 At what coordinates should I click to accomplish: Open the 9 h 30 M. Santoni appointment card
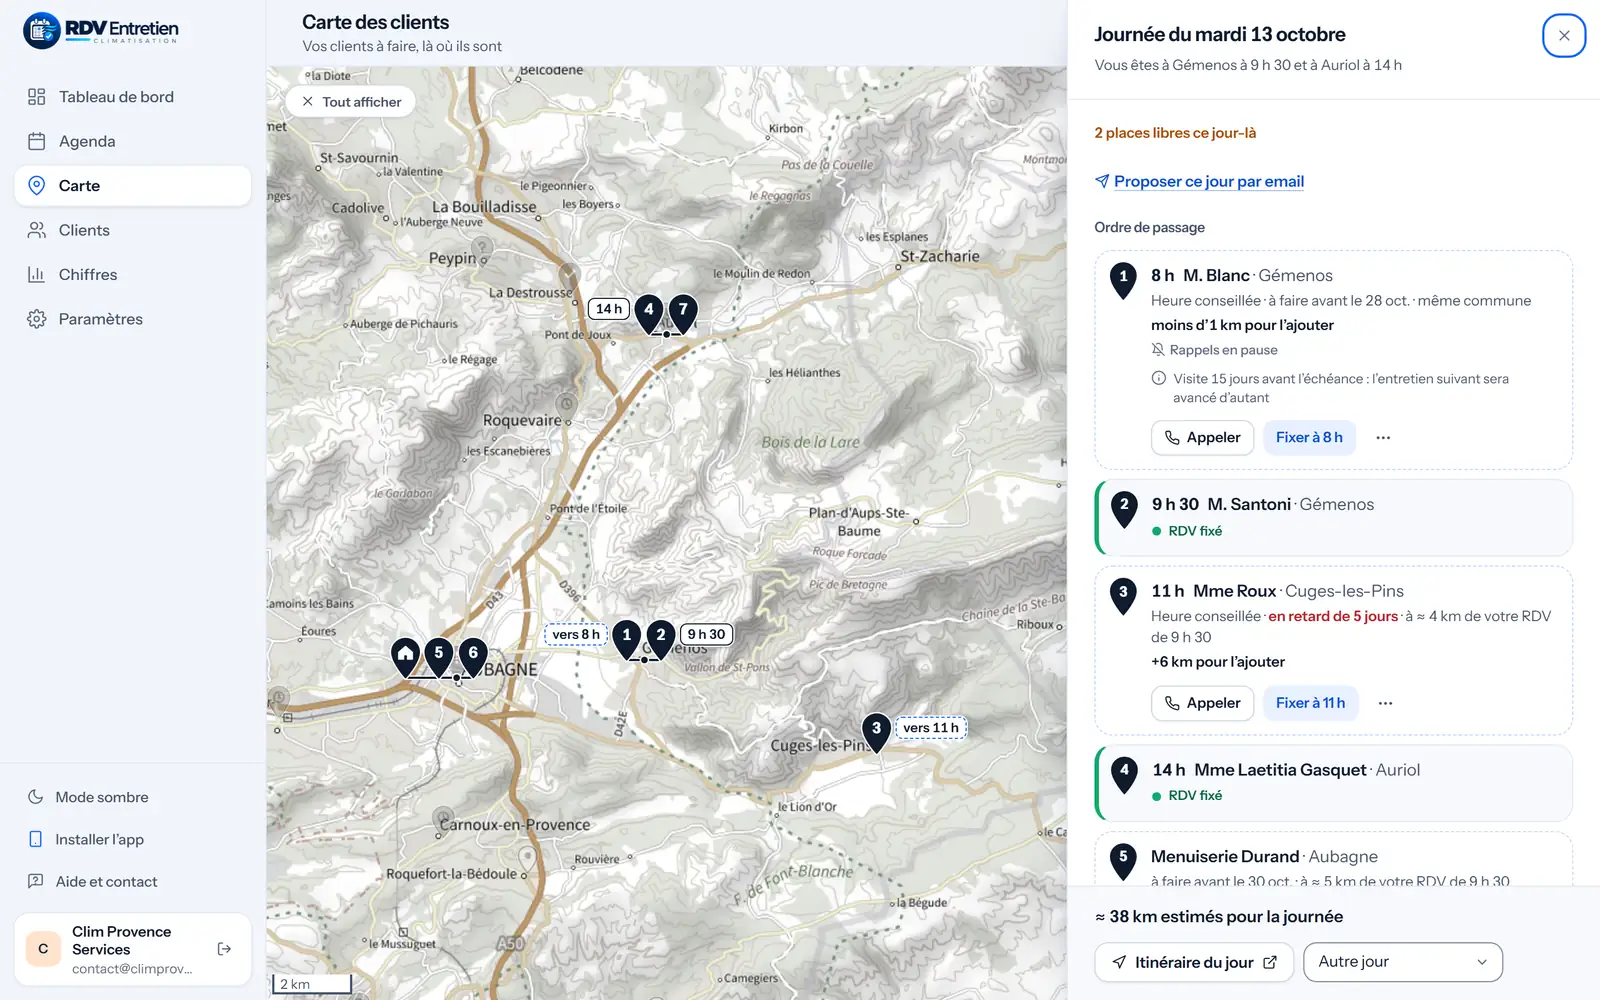[1334, 518]
